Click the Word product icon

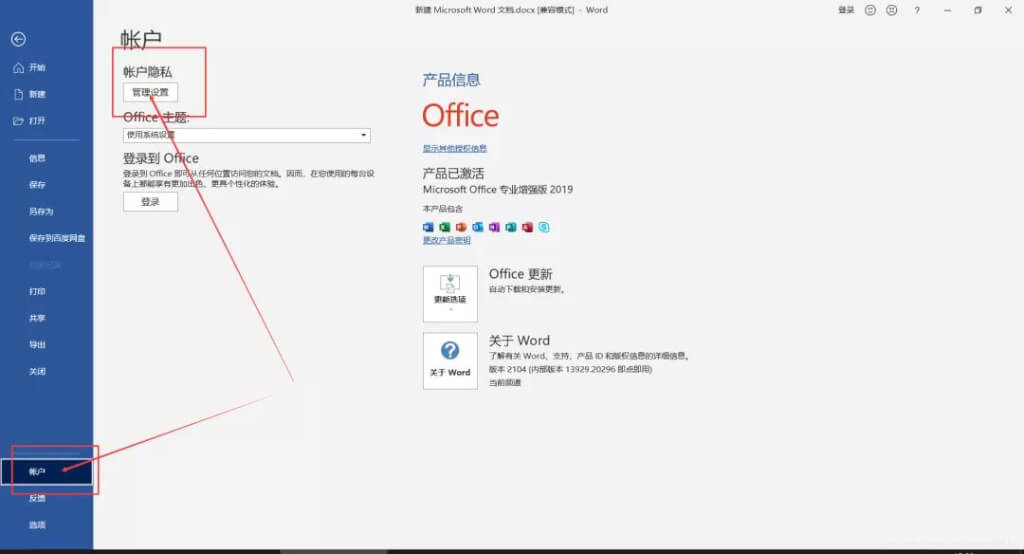(428, 227)
